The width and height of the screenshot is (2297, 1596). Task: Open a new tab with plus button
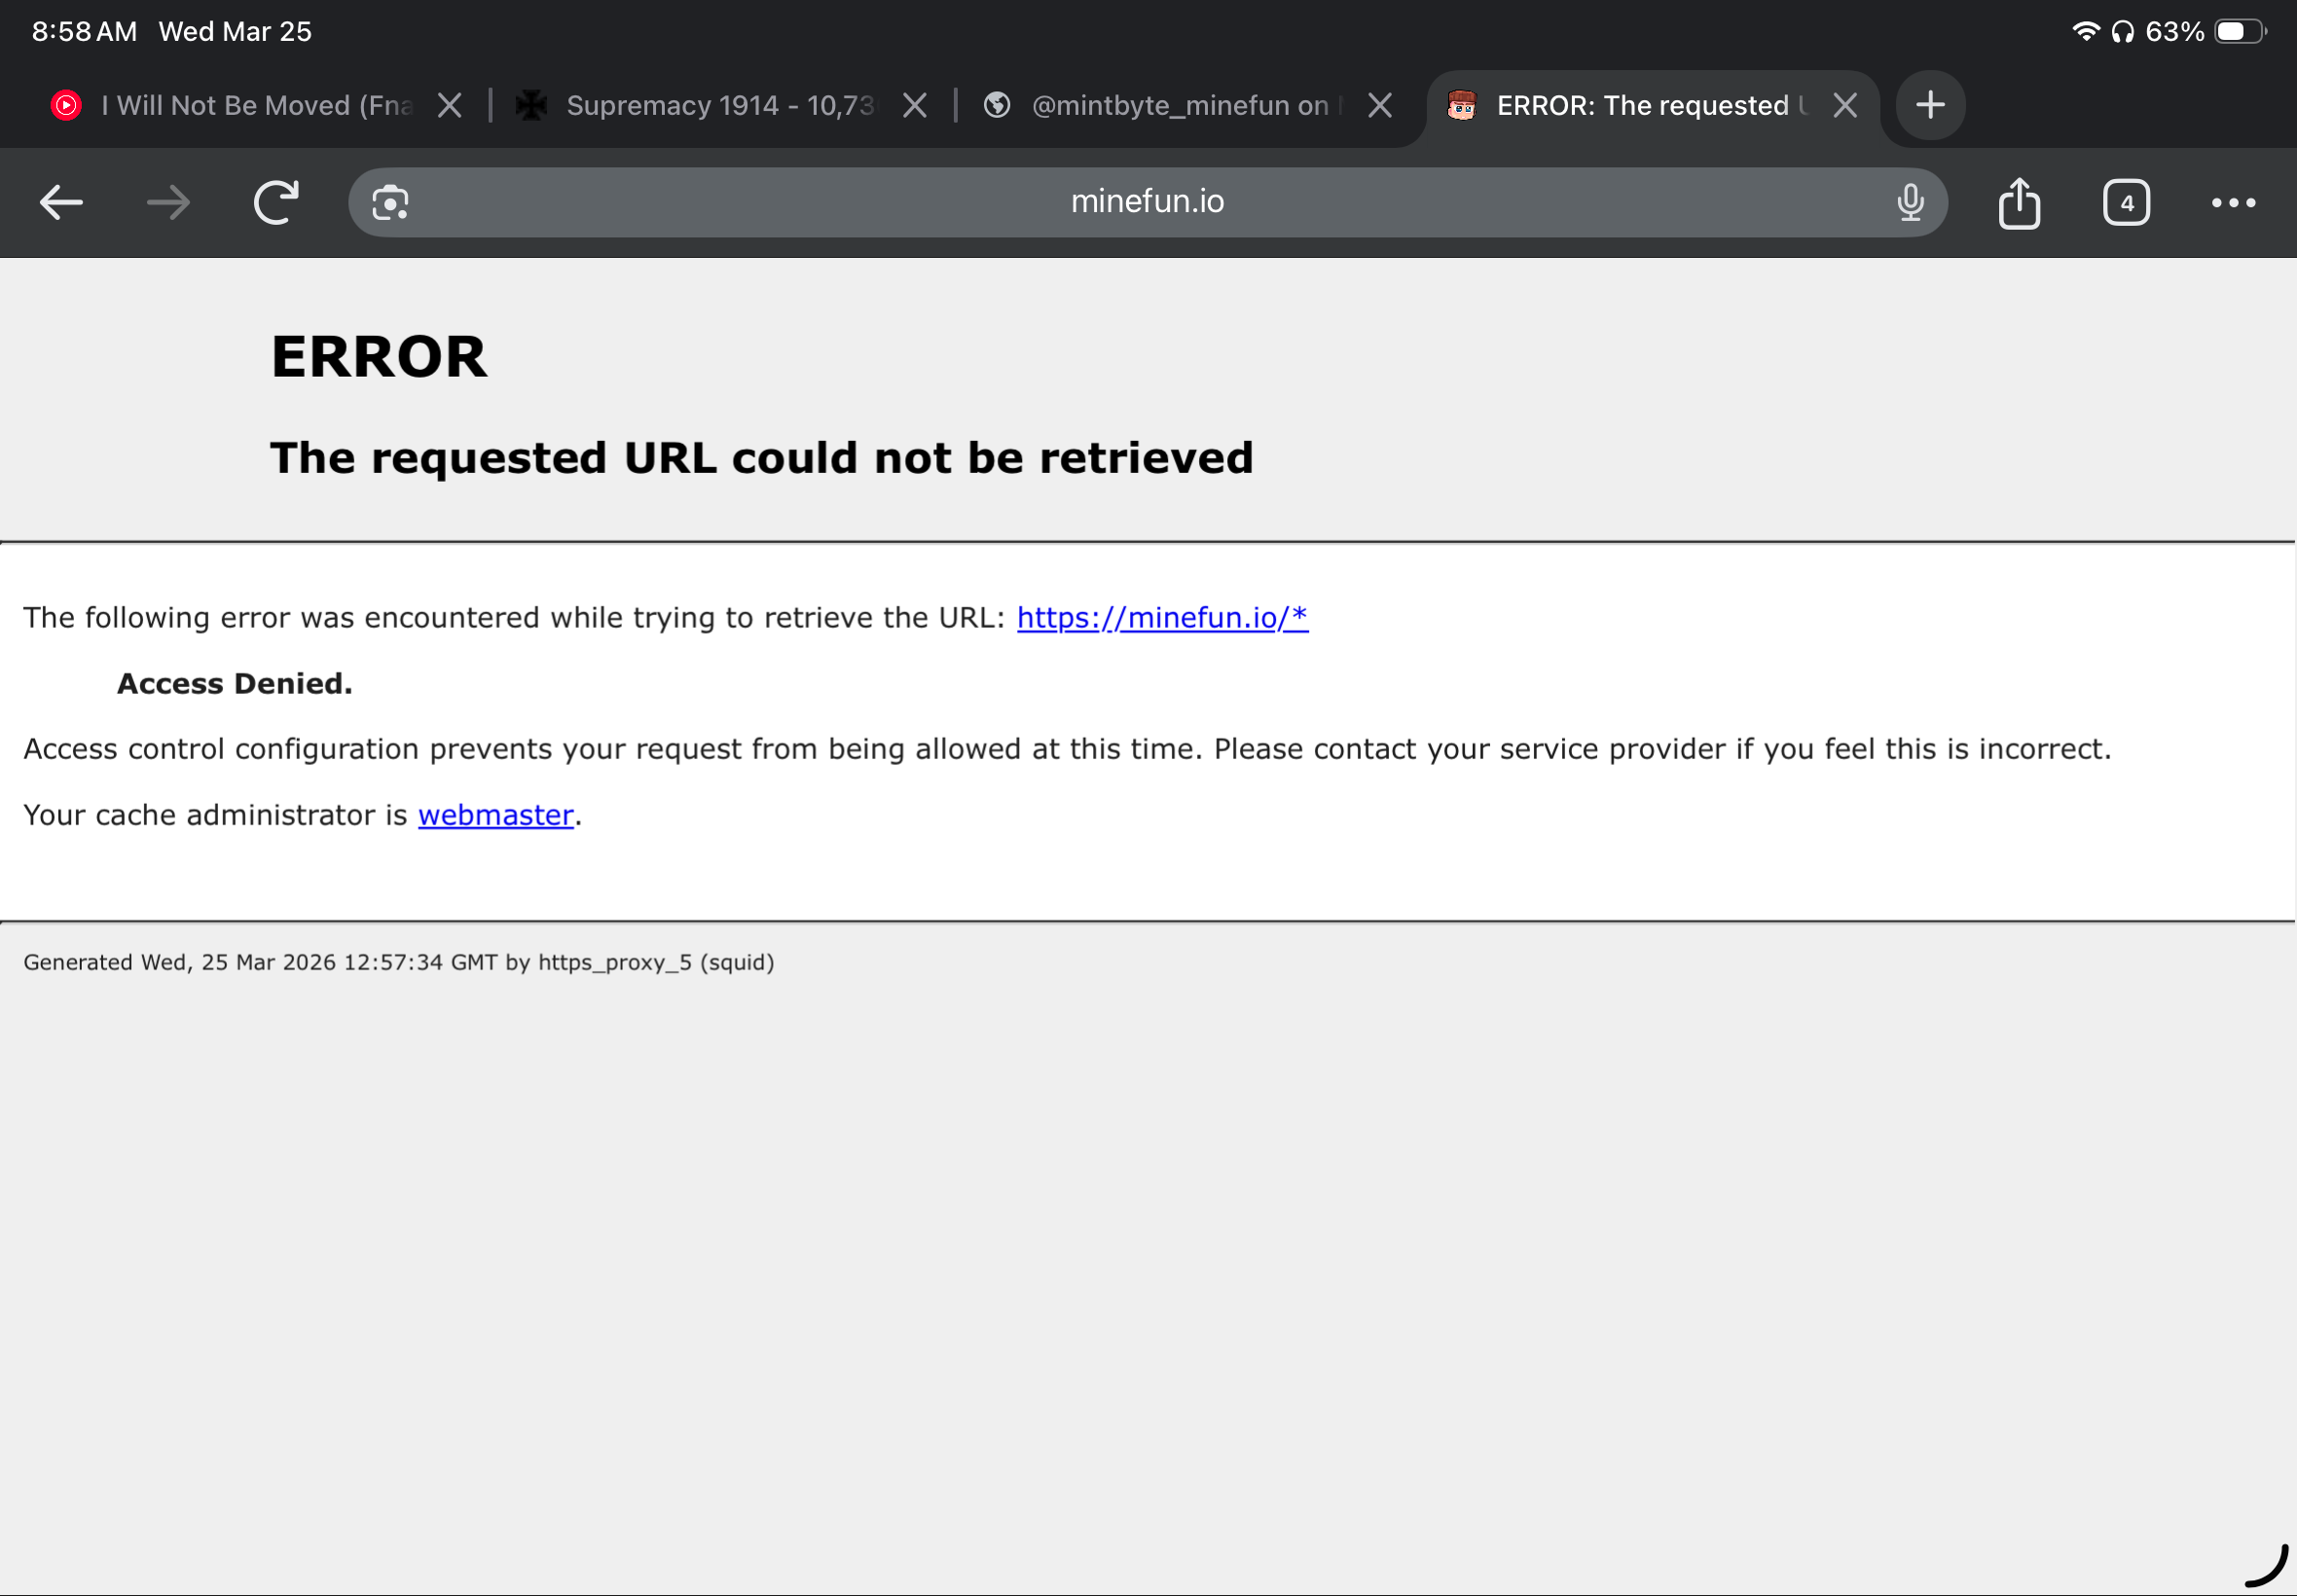click(1930, 105)
